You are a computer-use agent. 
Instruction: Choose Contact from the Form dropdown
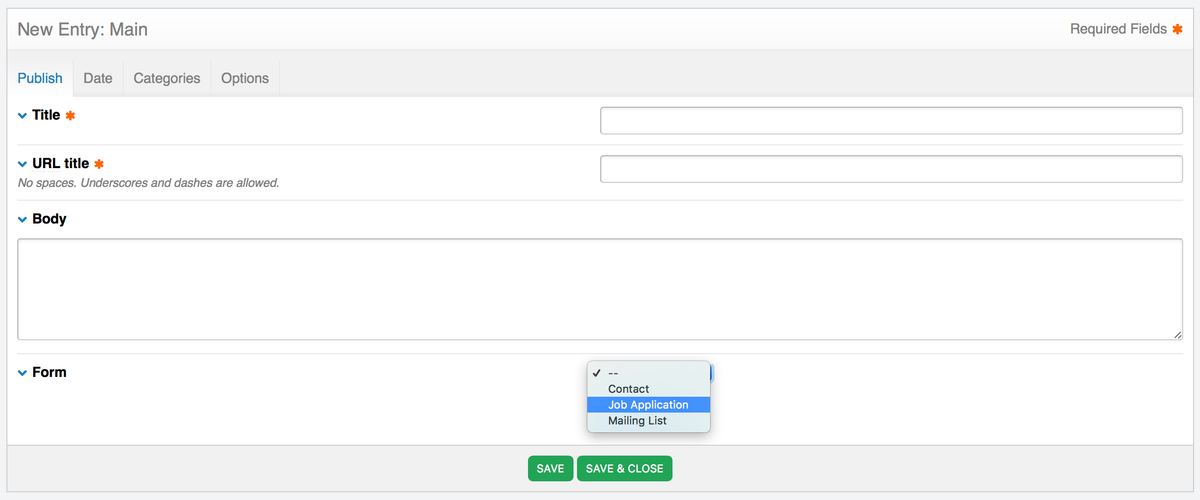649,389
